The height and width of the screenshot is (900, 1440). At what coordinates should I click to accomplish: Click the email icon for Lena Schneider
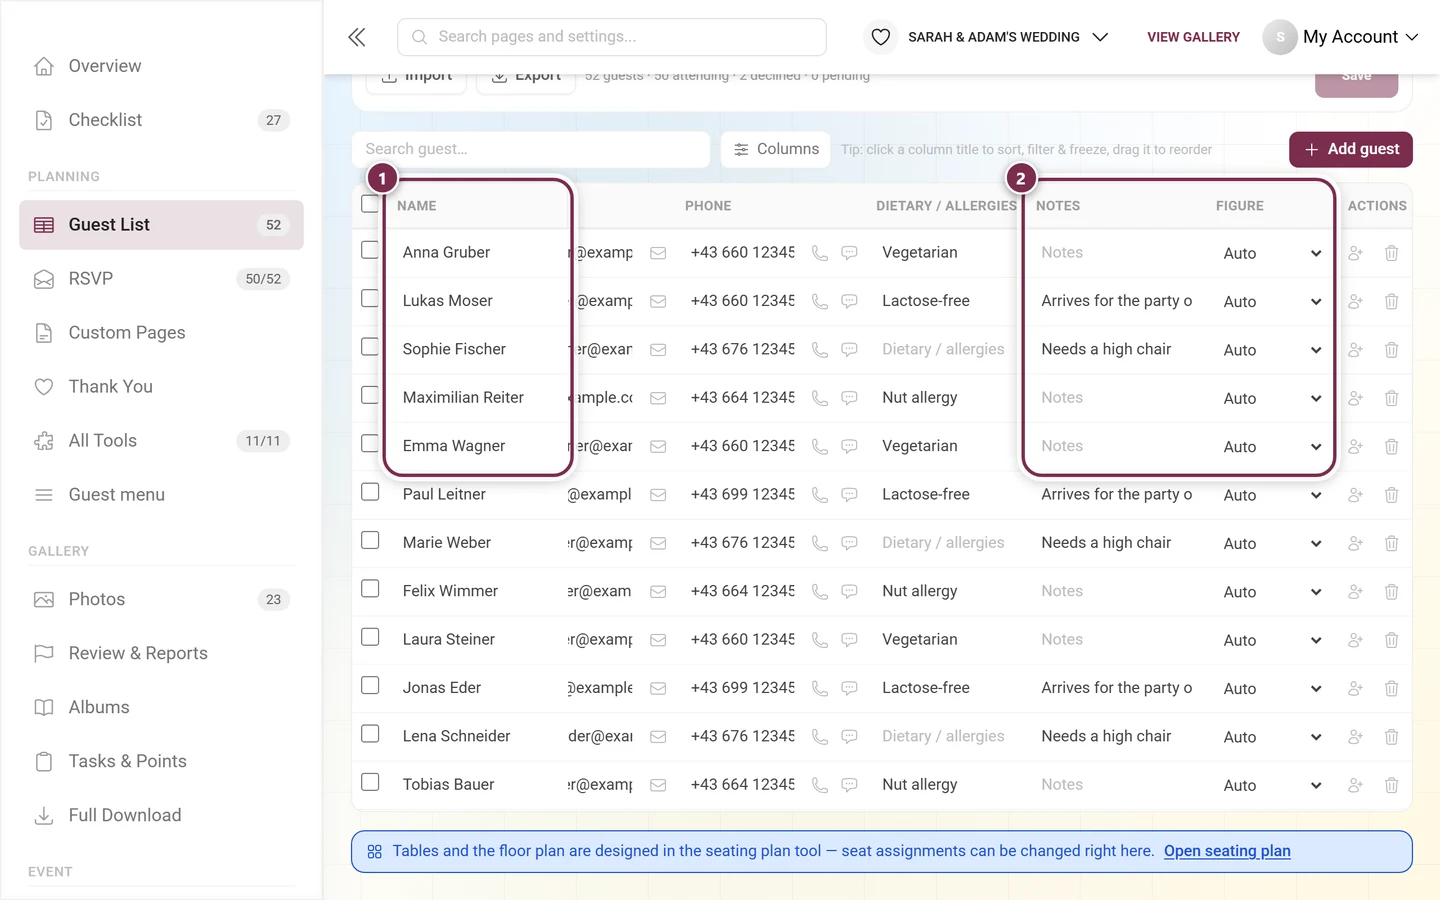click(658, 737)
